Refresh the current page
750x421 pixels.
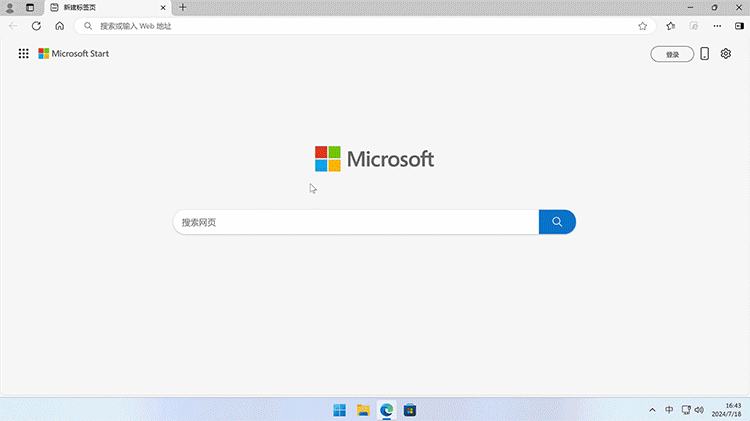(x=36, y=26)
